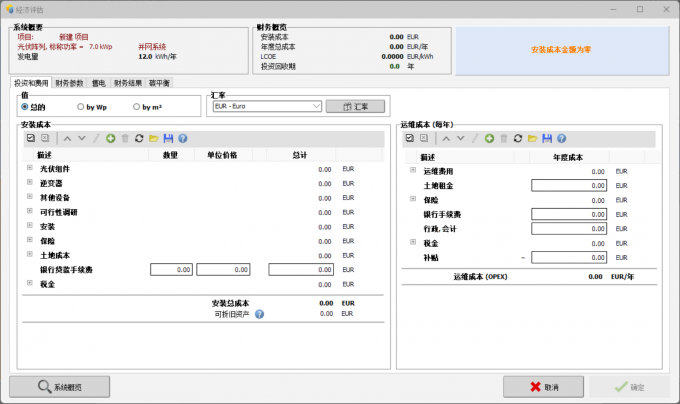Image resolution: width=680 pixels, height=404 pixels.
Task: Click the 银行手续费 annual cost field
Action: point(569,214)
